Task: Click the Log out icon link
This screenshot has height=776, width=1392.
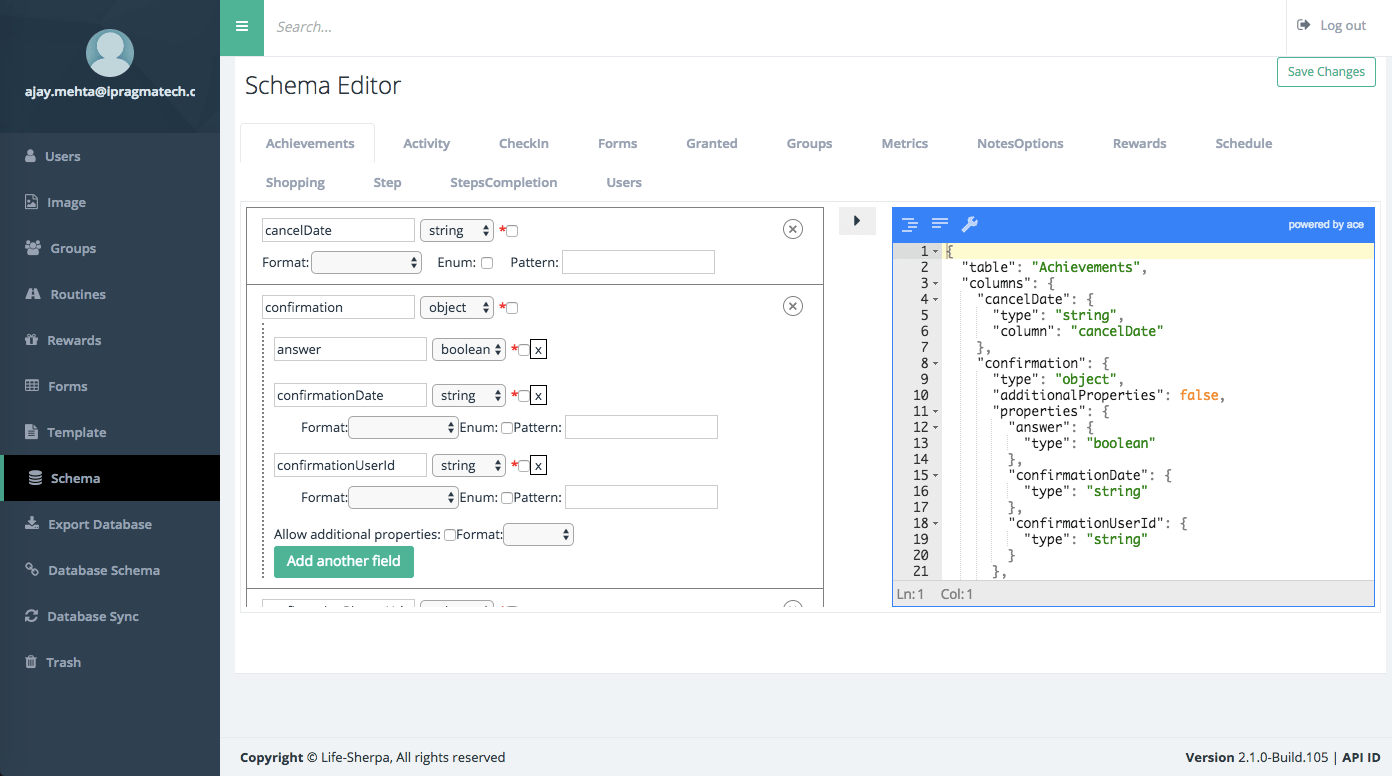Action: click(1331, 26)
